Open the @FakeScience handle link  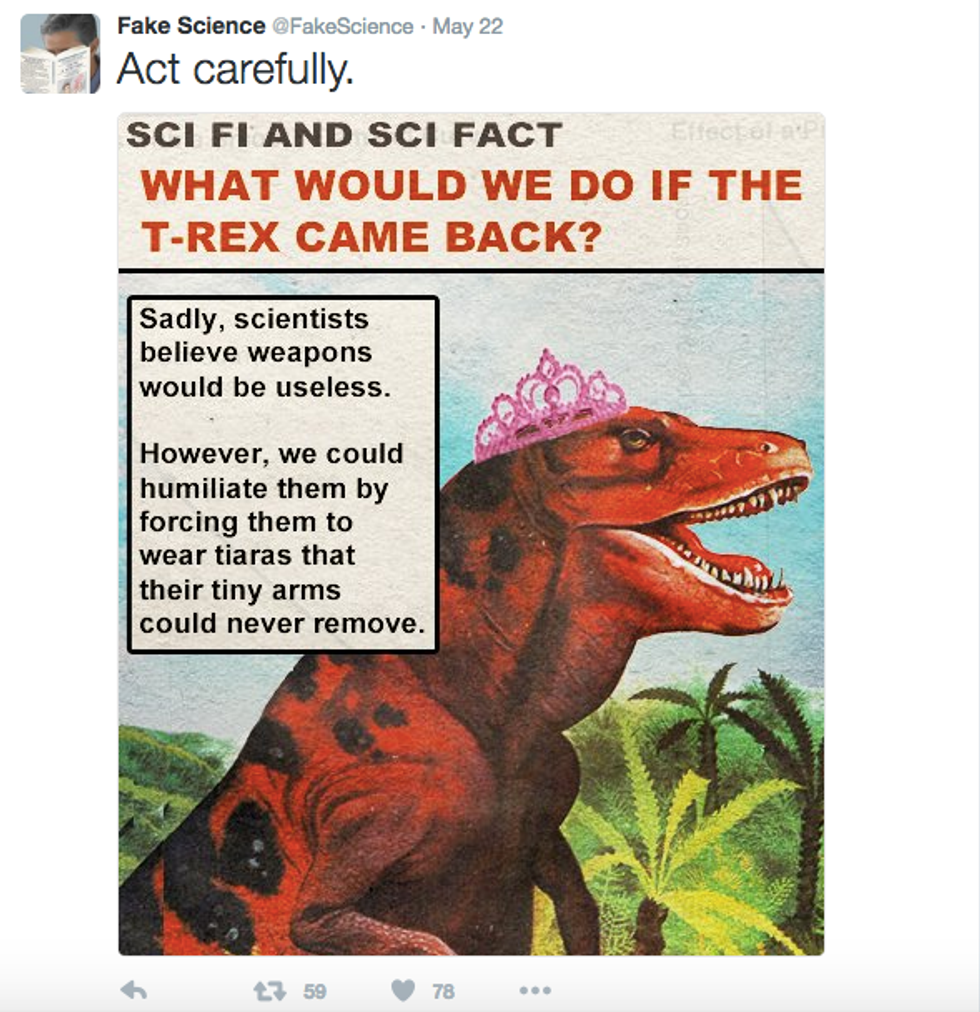[x=343, y=26]
